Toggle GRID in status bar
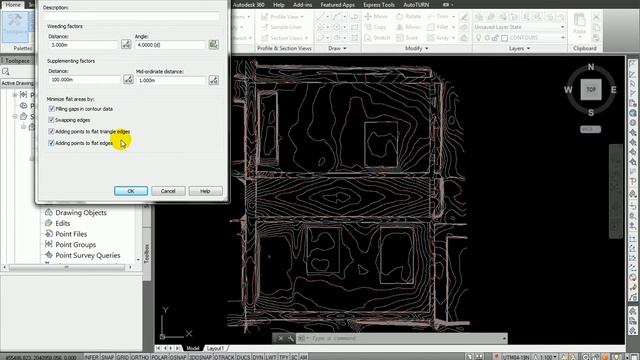The height and width of the screenshot is (360, 640). pos(122,357)
